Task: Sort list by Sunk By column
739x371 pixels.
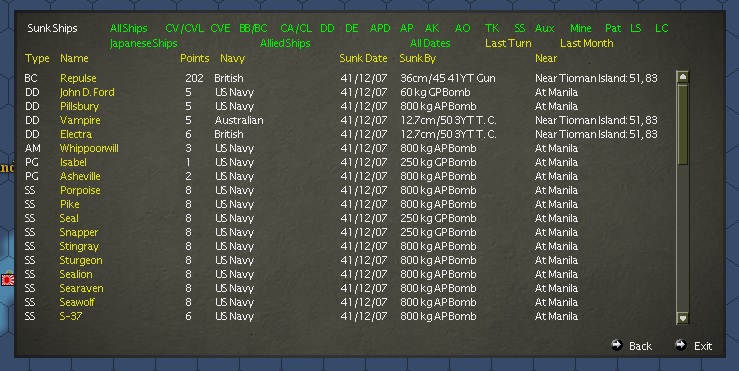Action: [417, 58]
